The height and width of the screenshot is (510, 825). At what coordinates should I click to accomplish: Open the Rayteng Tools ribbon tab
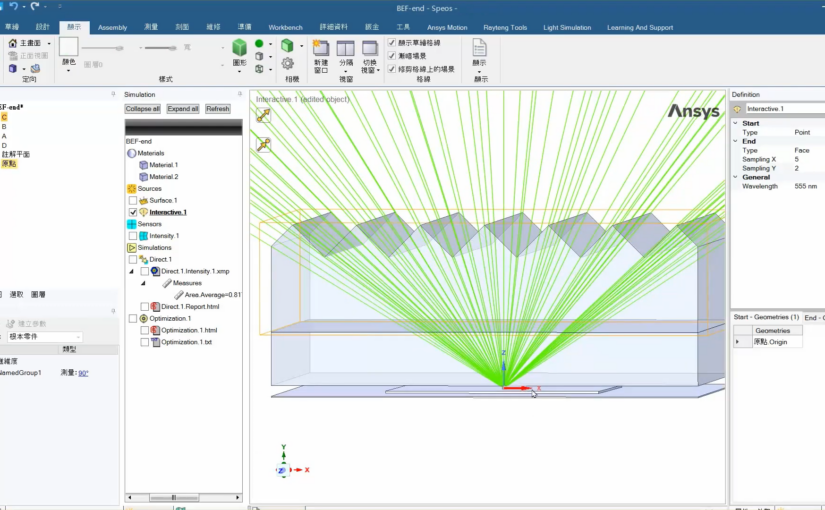click(505, 27)
